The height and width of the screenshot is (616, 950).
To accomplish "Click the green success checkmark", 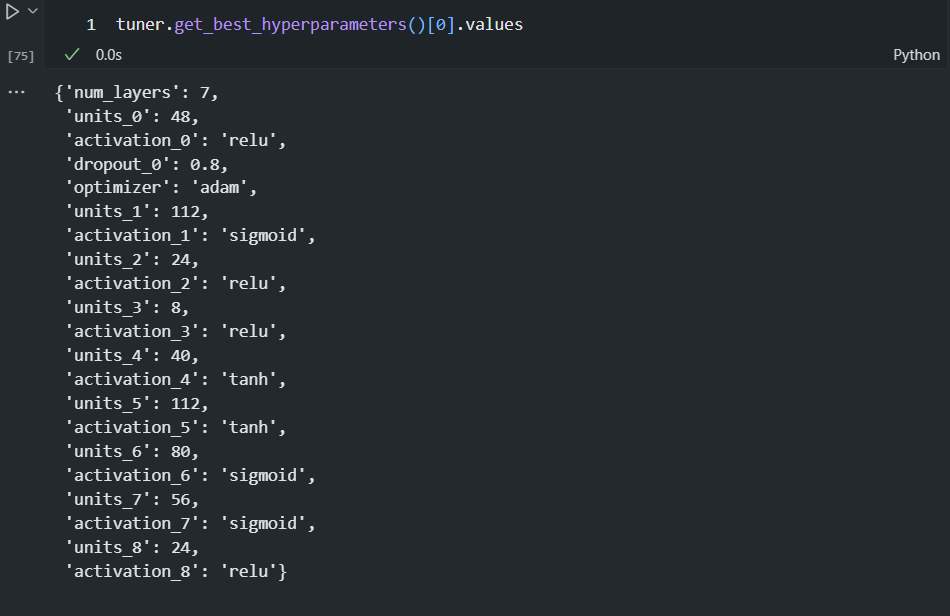I will coord(72,55).
